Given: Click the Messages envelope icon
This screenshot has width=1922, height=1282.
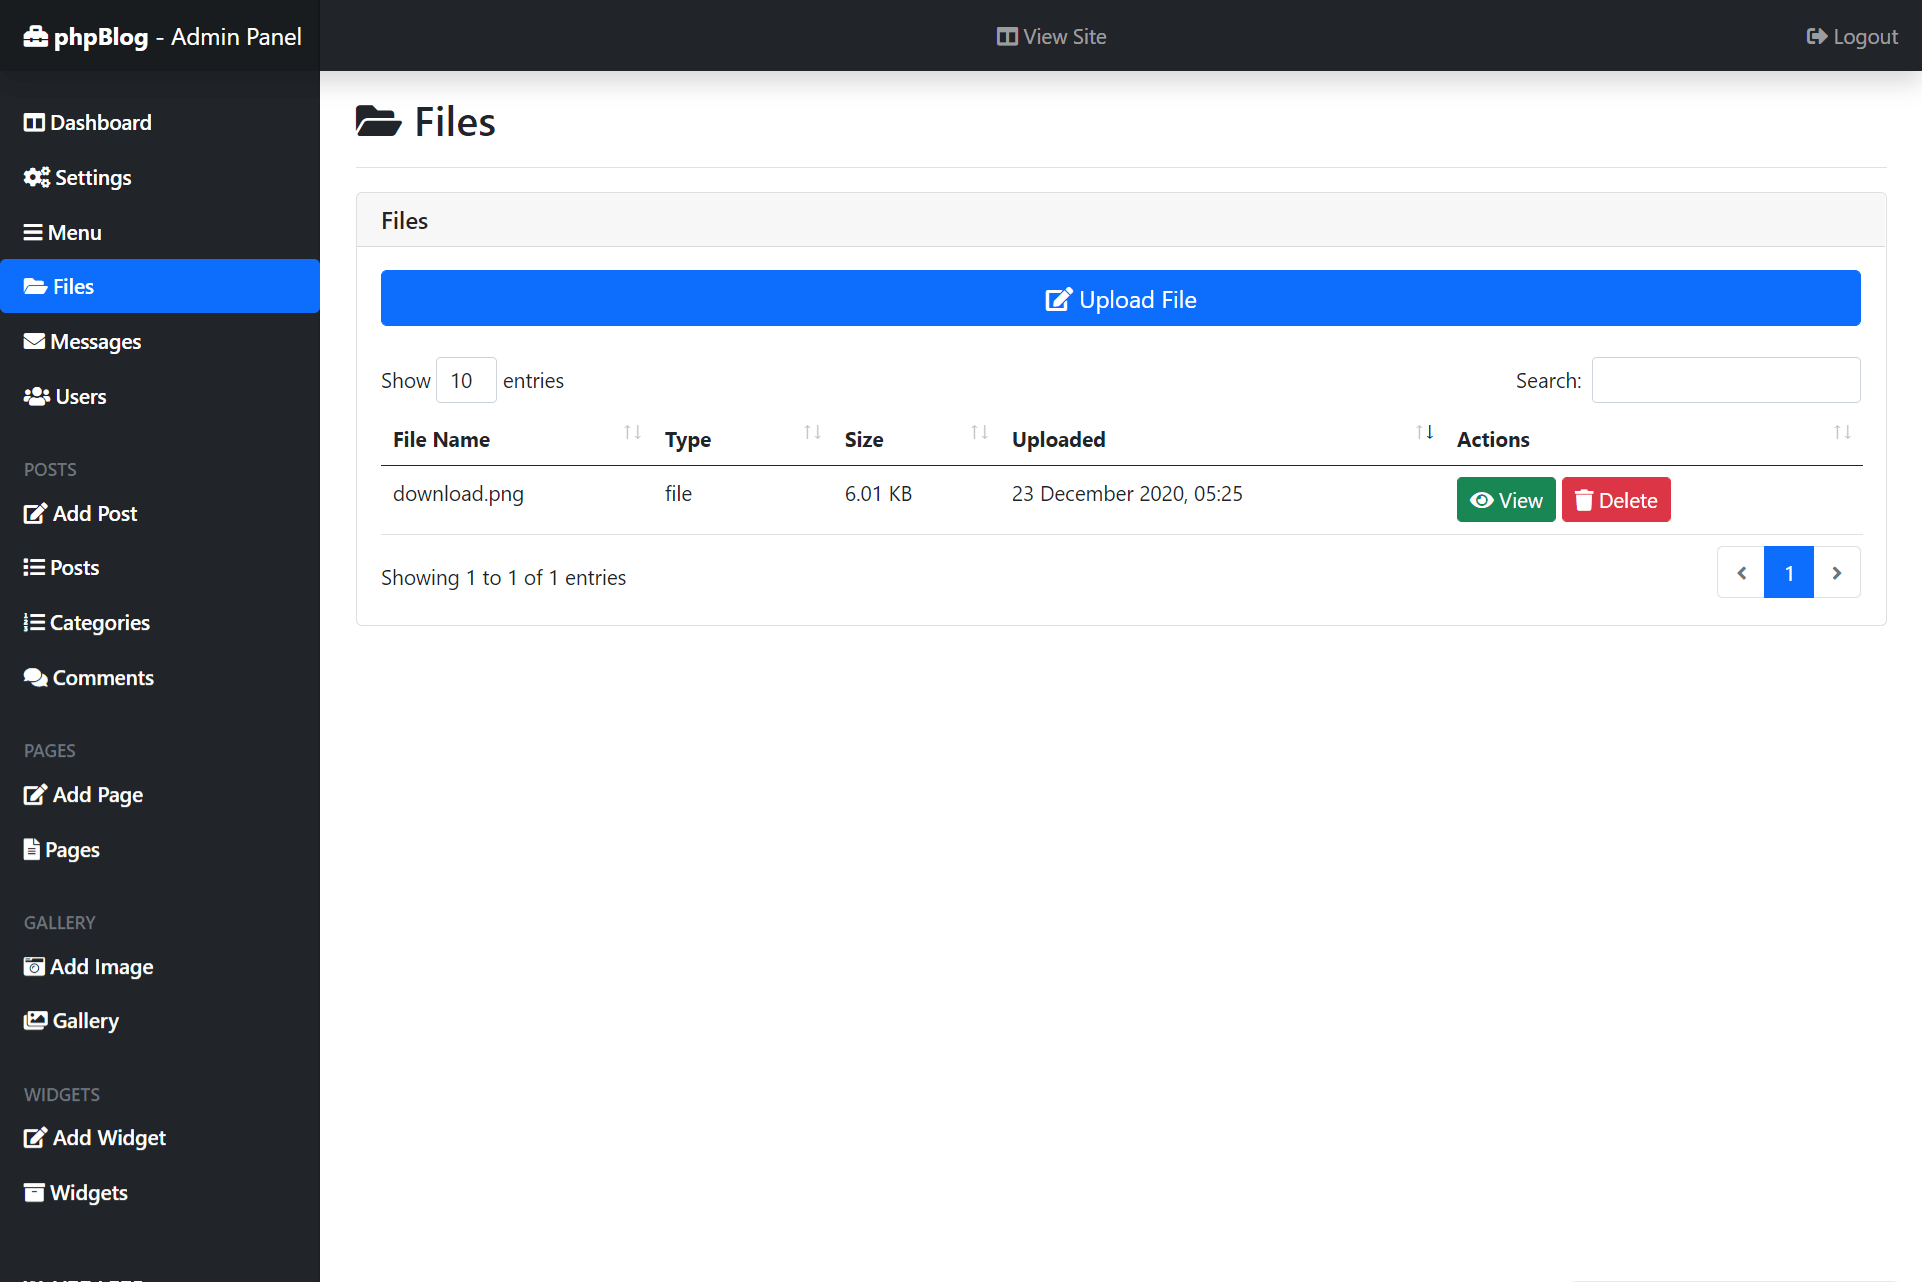Looking at the screenshot, I should tap(34, 342).
